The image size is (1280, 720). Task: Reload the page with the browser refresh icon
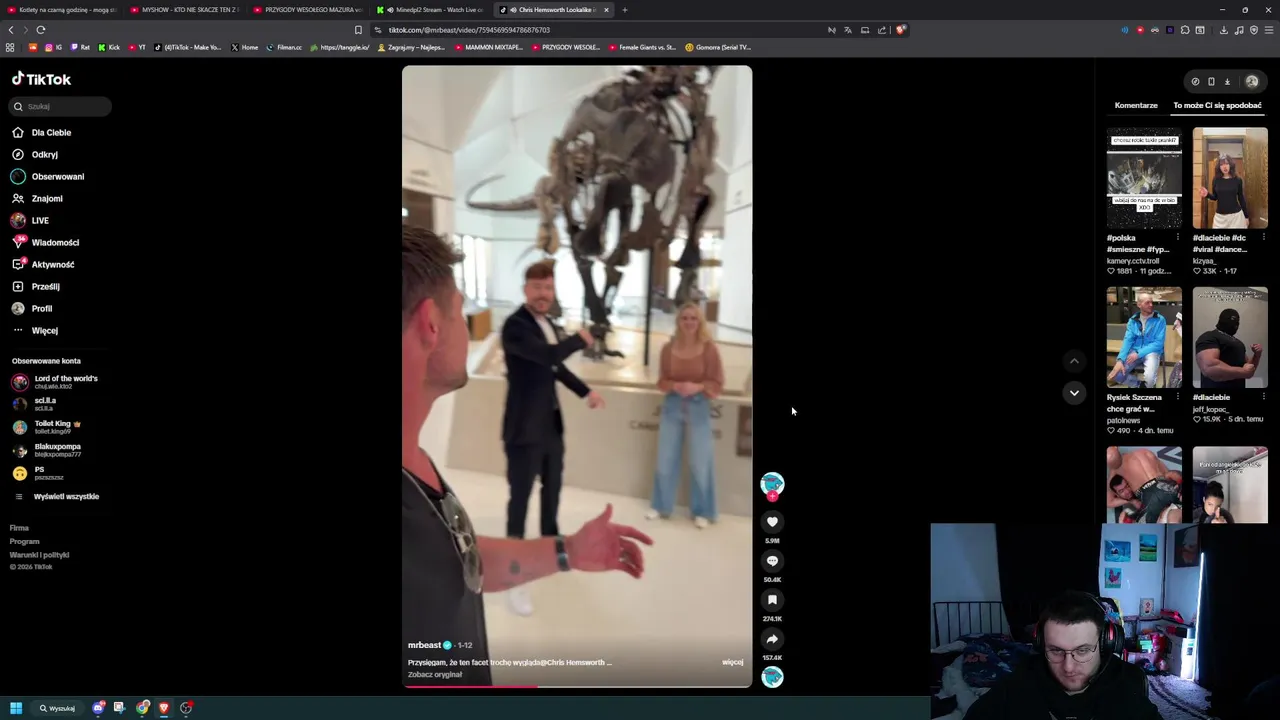click(41, 30)
